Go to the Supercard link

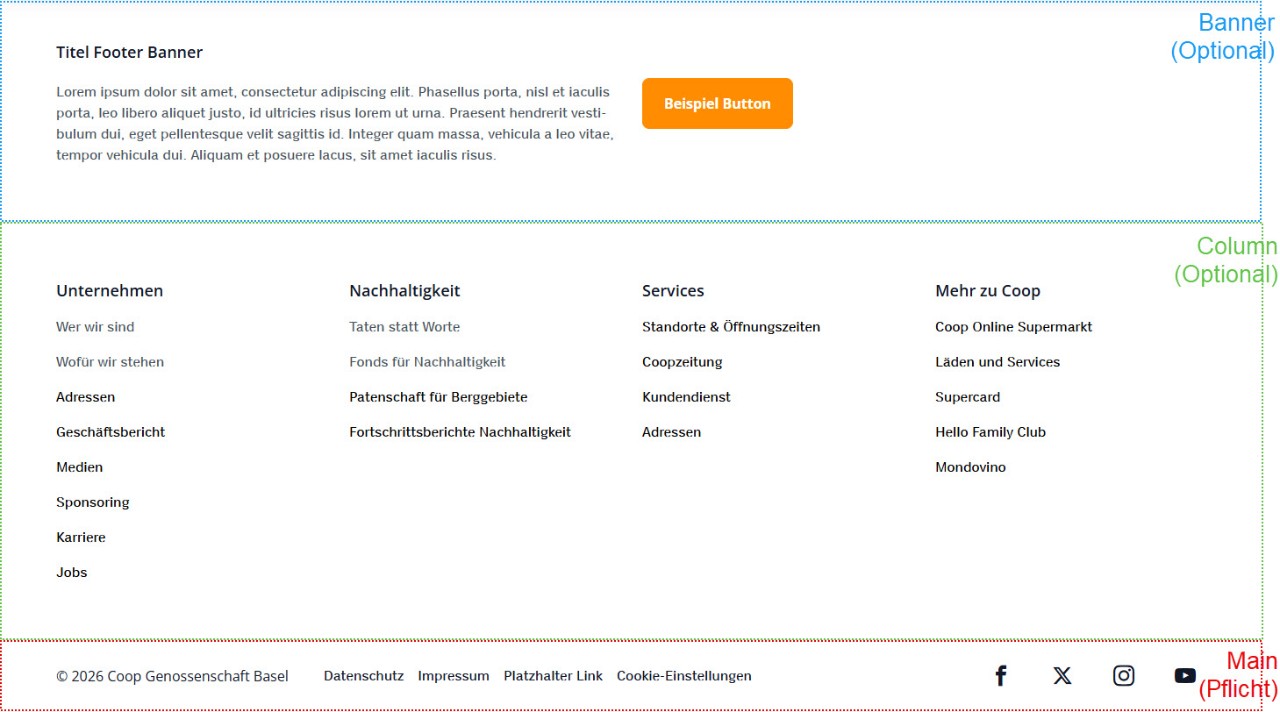(967, 397)
